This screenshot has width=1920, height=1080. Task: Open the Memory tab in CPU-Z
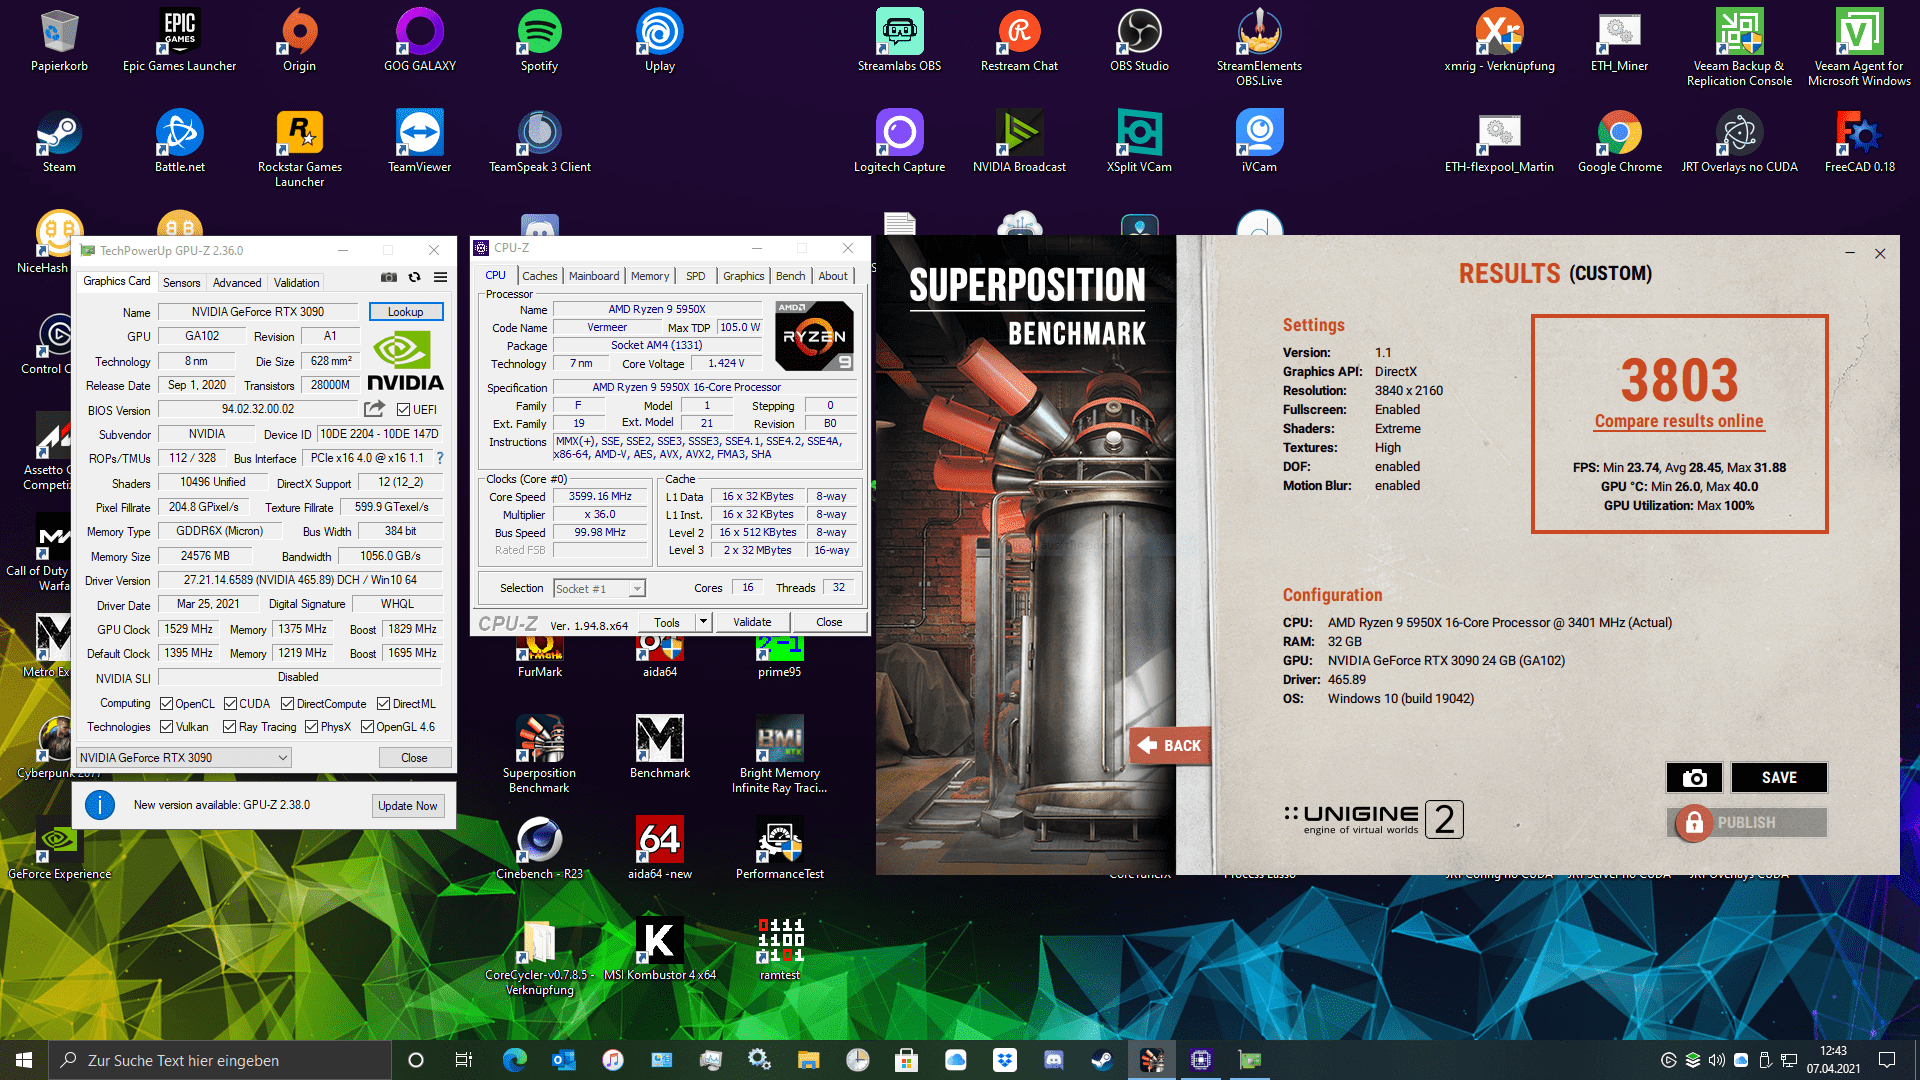(x=650, y=276)
